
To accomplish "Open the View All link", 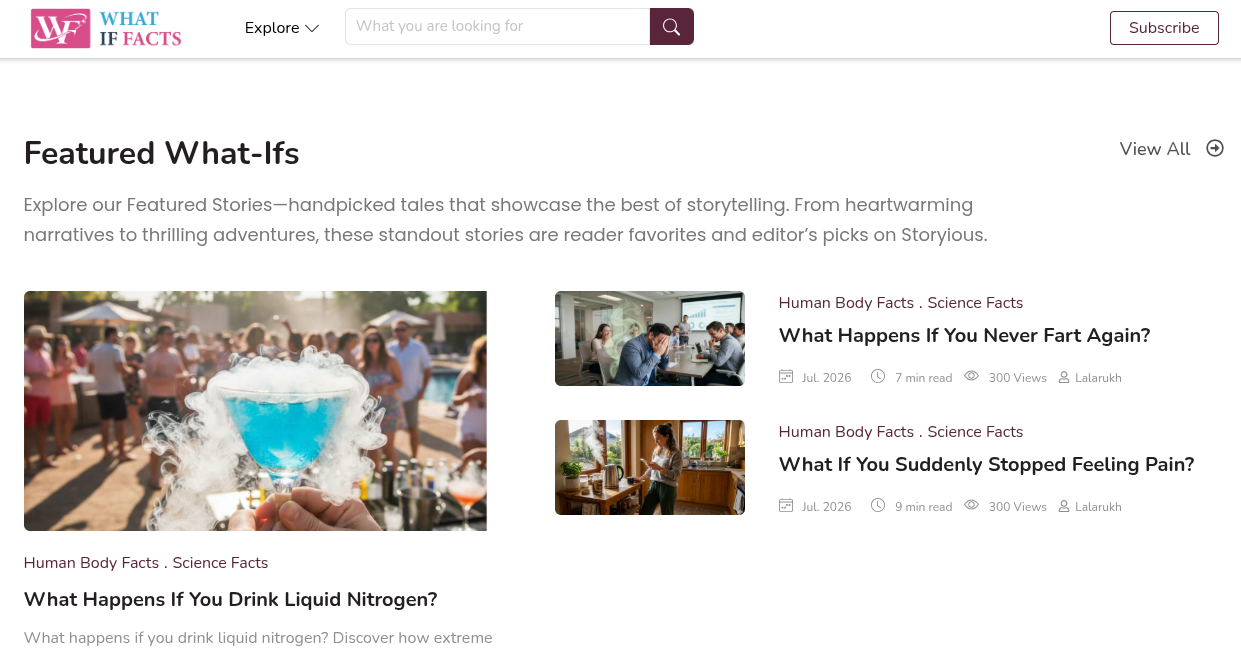I will (1171, 149).
